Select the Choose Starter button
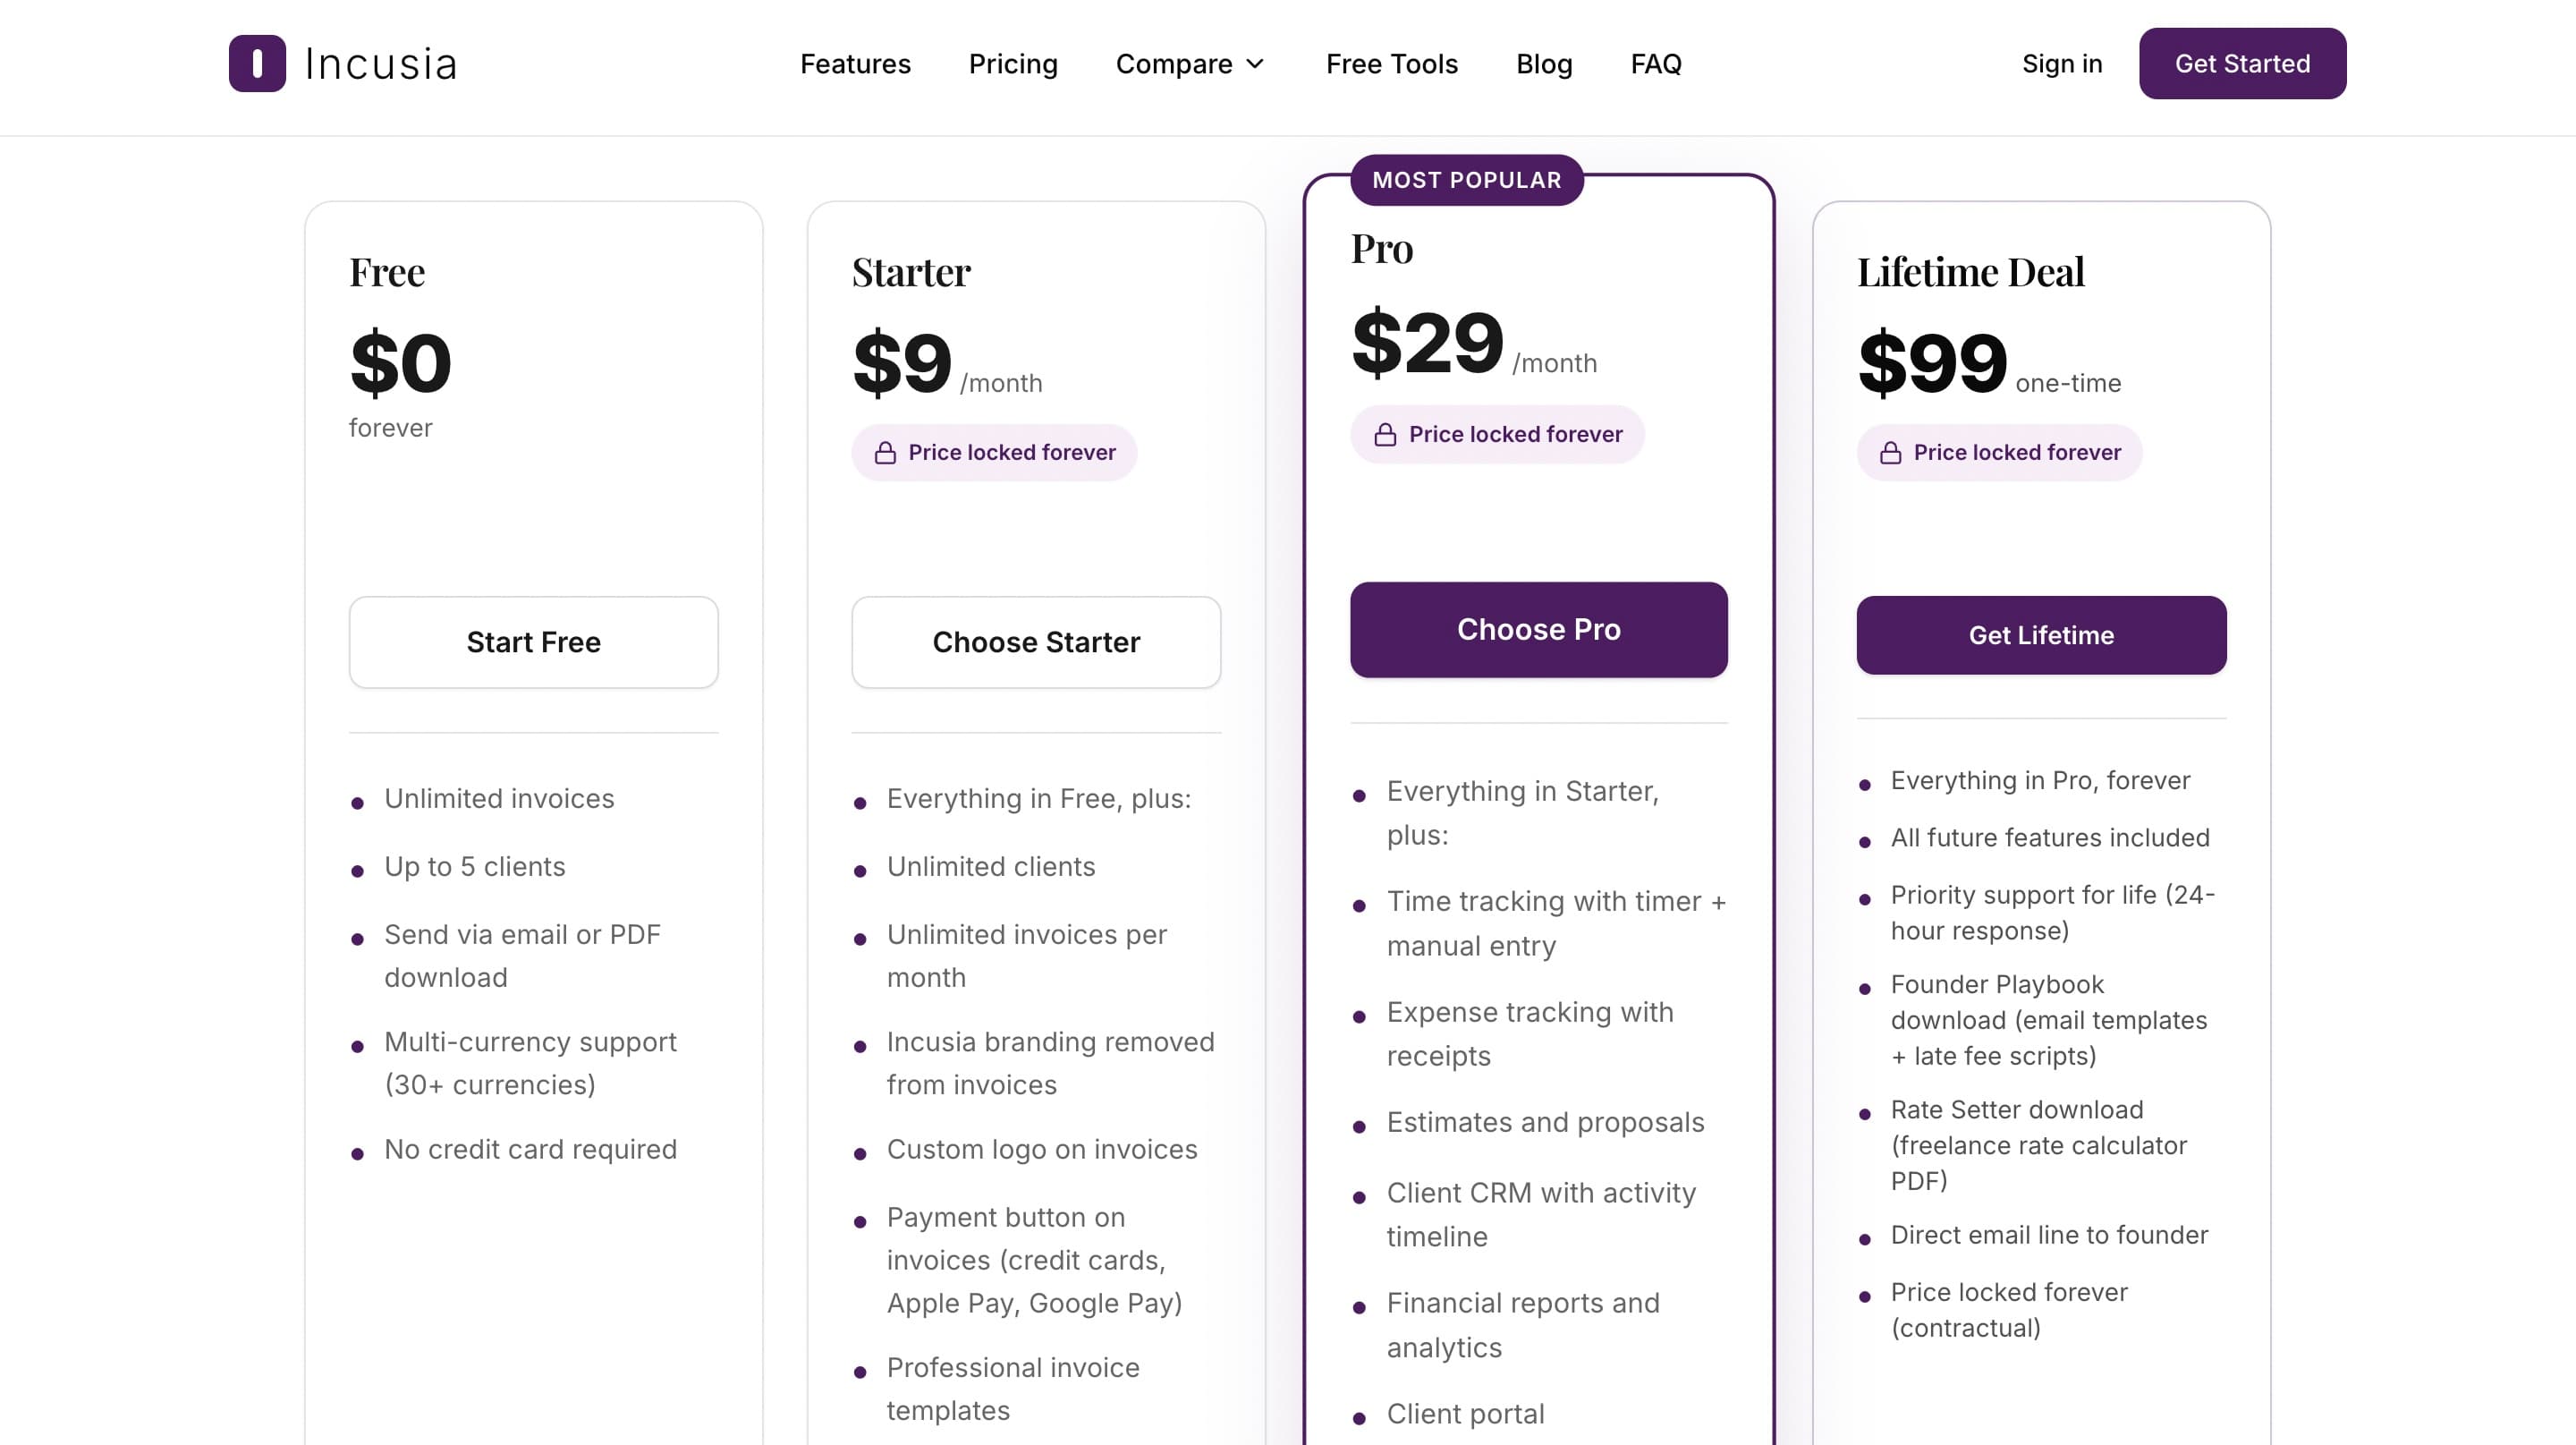This screenshot has width=2576, height=1445. click(1036, 642)
